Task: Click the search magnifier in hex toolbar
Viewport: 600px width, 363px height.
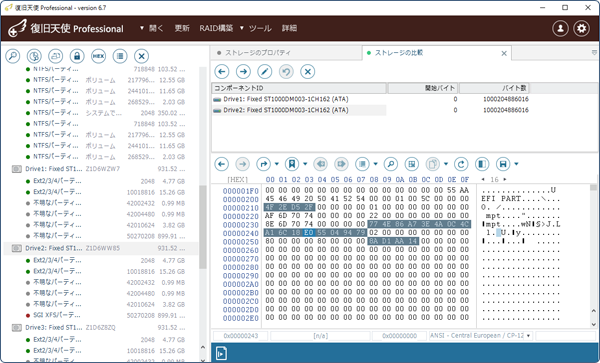Action: 391,164
